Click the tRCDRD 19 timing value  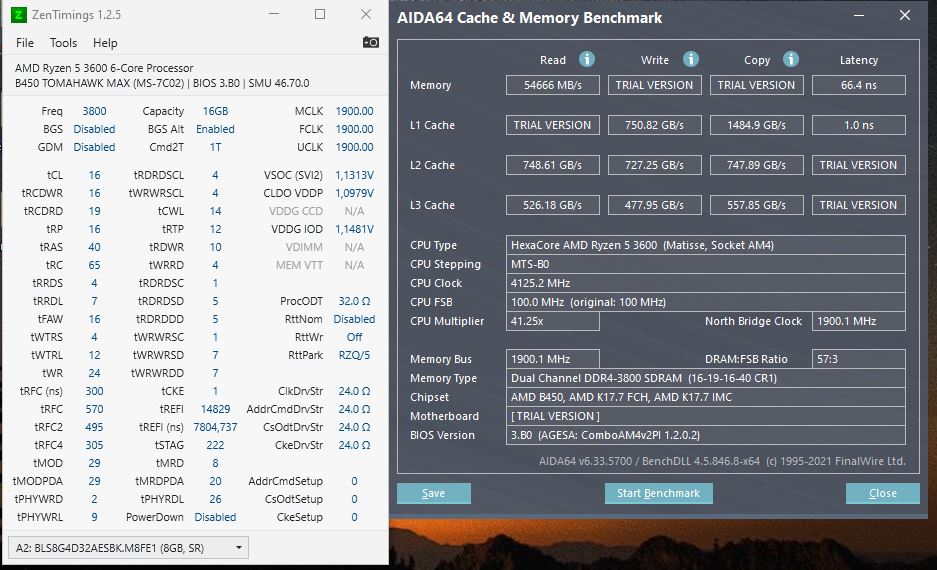click(x=94, y=211)
